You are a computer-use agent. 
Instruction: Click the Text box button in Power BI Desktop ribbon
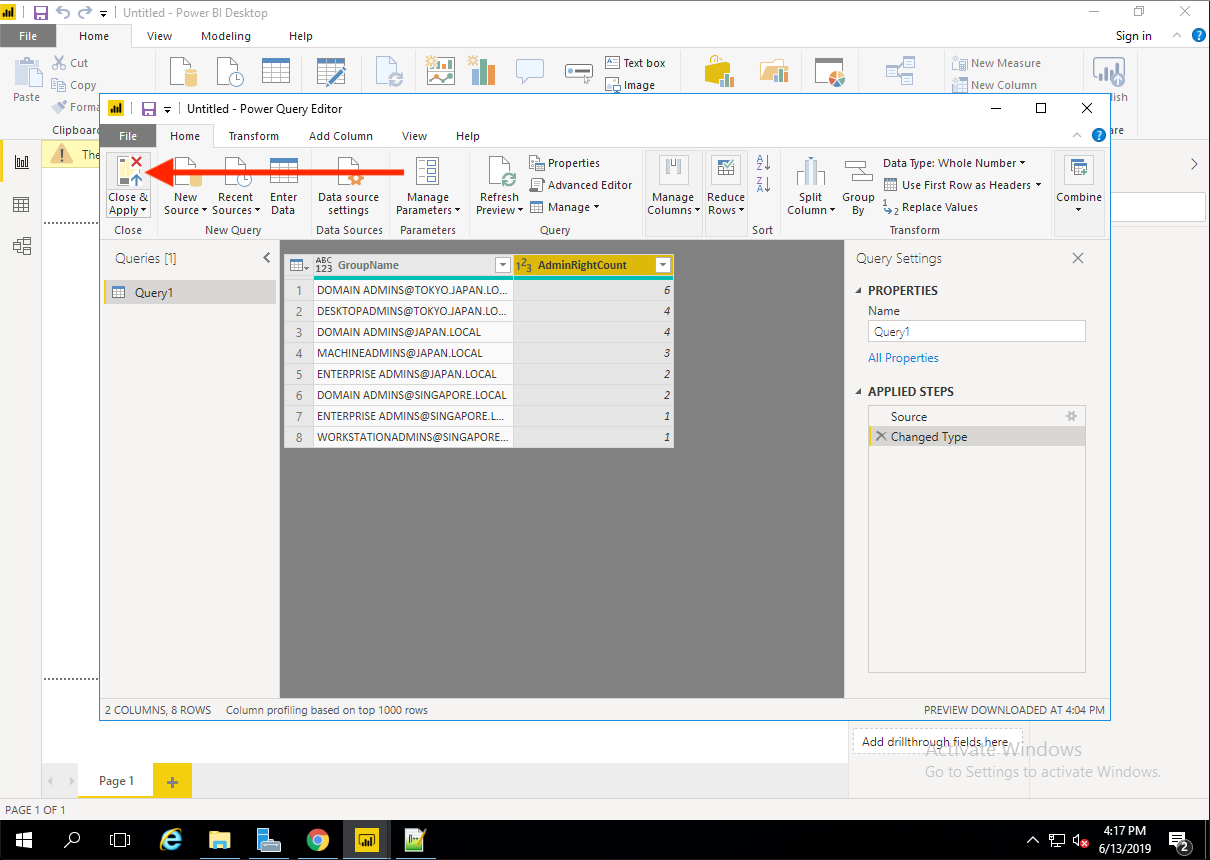(x=635, y=63)
